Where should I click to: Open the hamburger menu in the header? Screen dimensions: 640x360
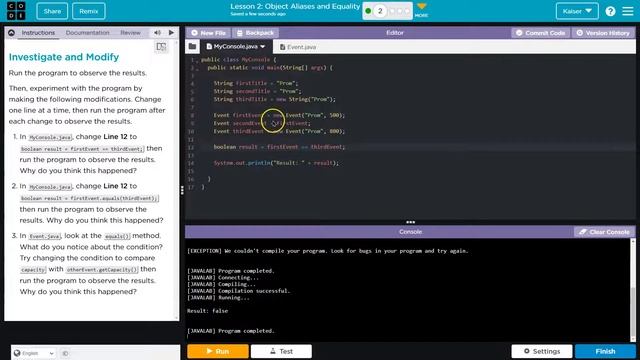click(628, 11)
